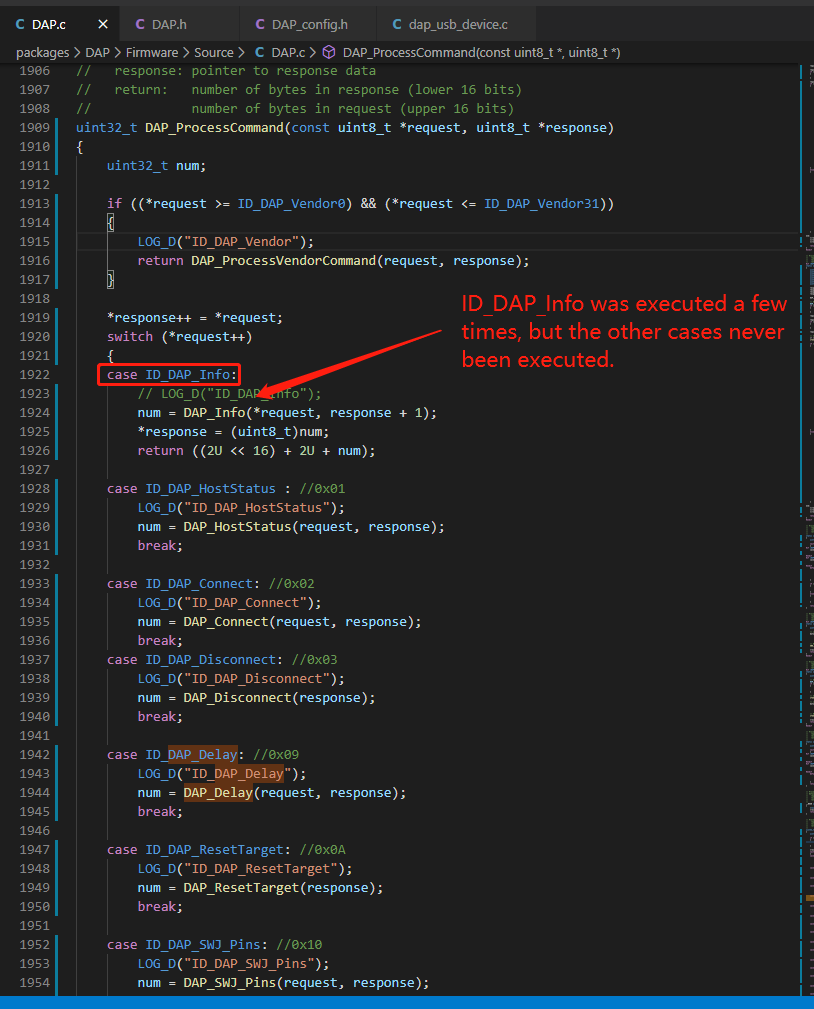Click the C file icon on dap_usb_device.c tab
Screen dimensions: 814x1009
[x=397, y=24]
